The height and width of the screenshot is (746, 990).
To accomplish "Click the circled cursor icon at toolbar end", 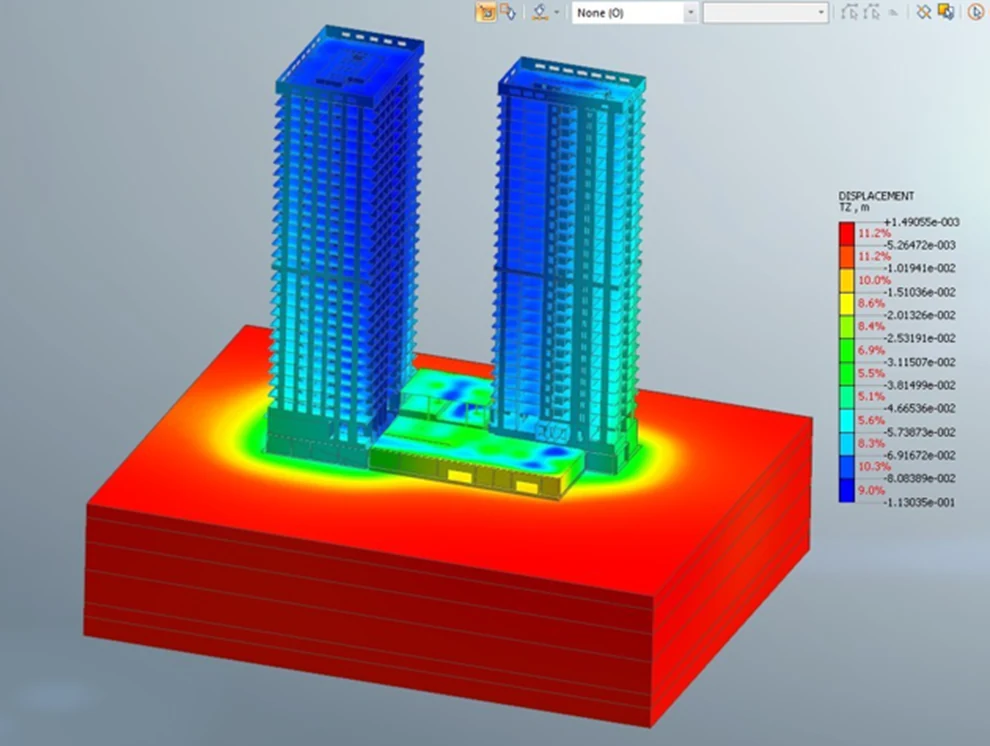I will click(976, 12).
